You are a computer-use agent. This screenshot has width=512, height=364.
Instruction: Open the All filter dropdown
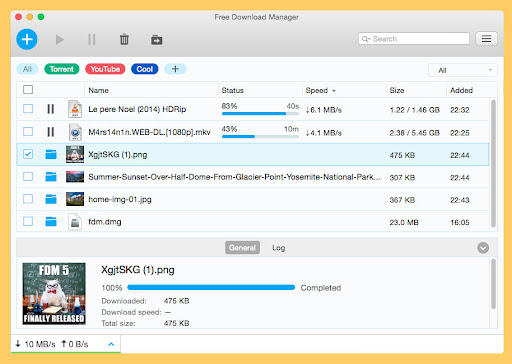click(463, 70)
